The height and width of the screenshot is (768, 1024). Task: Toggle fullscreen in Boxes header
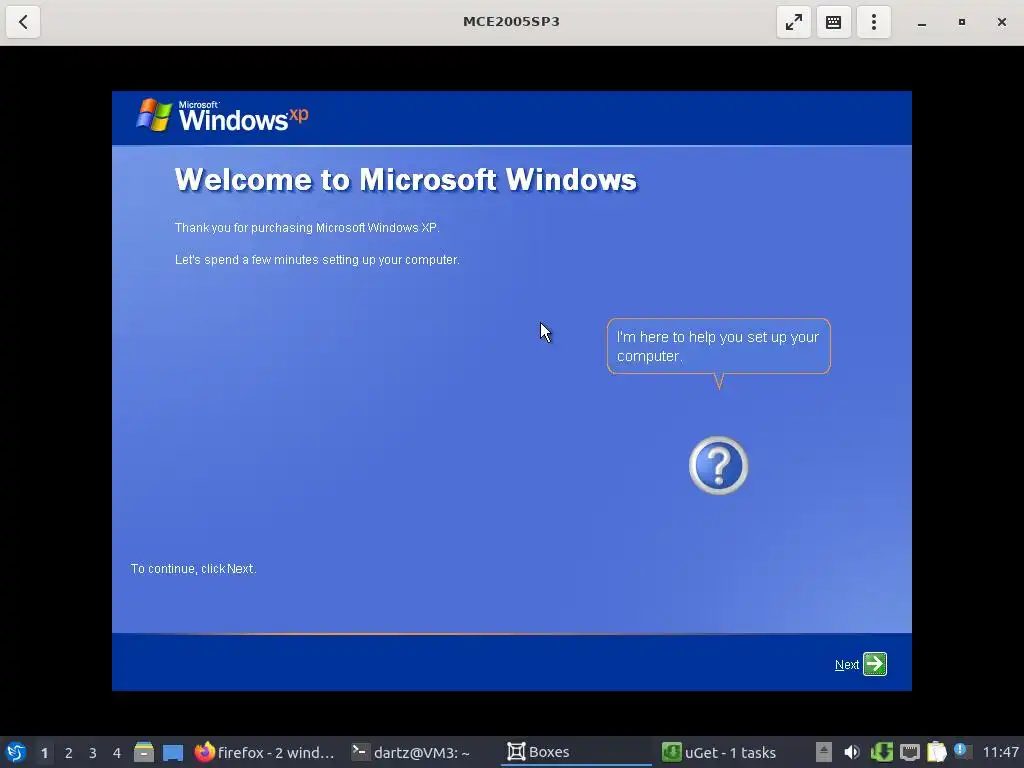(x=793, y=22)
